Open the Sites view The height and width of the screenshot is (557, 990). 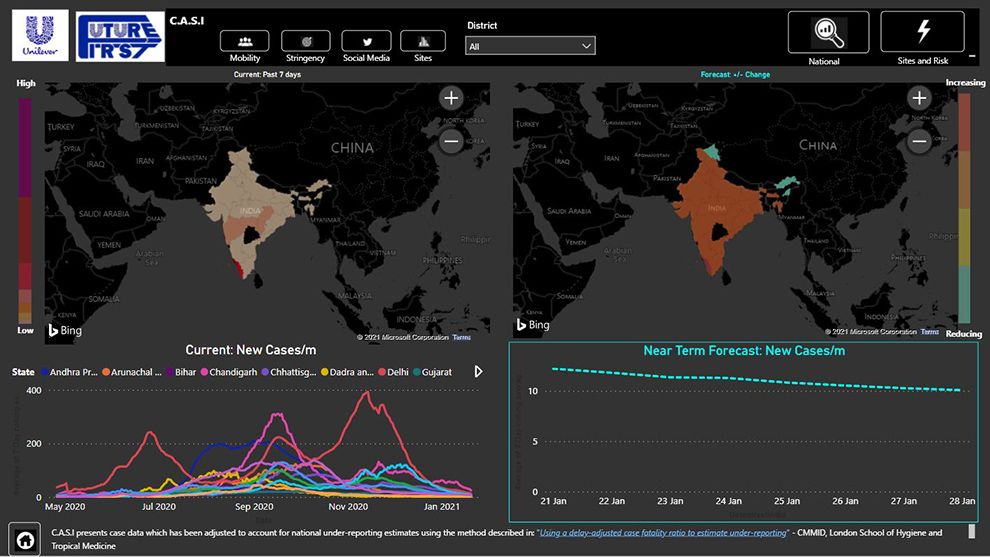tap(423, 42)
